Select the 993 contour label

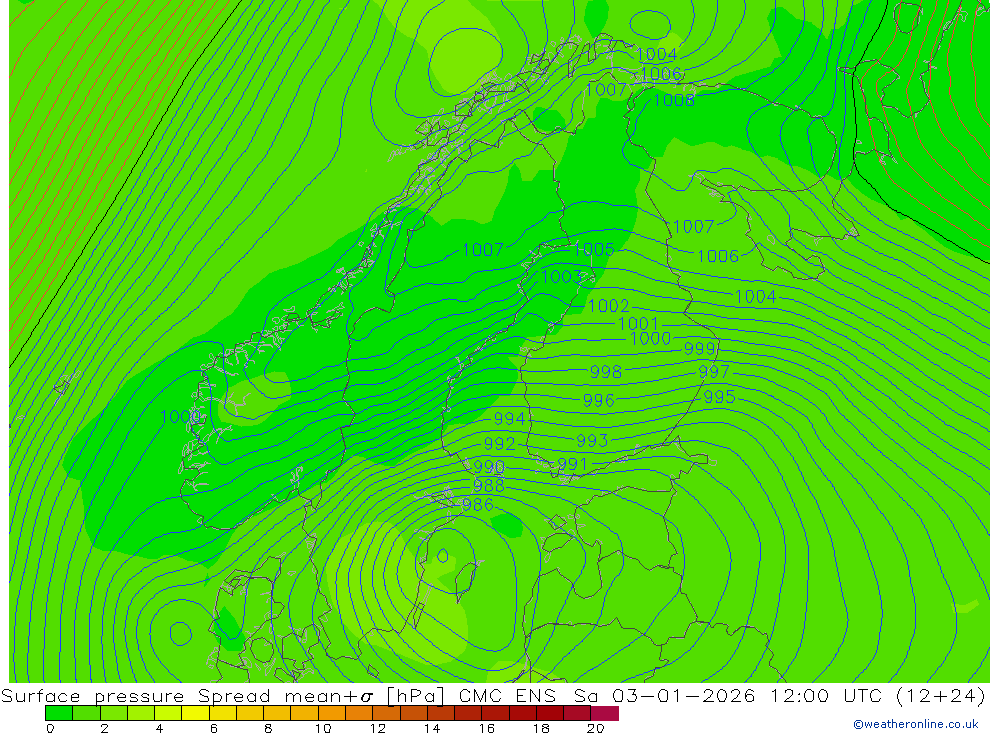[592, 440]
